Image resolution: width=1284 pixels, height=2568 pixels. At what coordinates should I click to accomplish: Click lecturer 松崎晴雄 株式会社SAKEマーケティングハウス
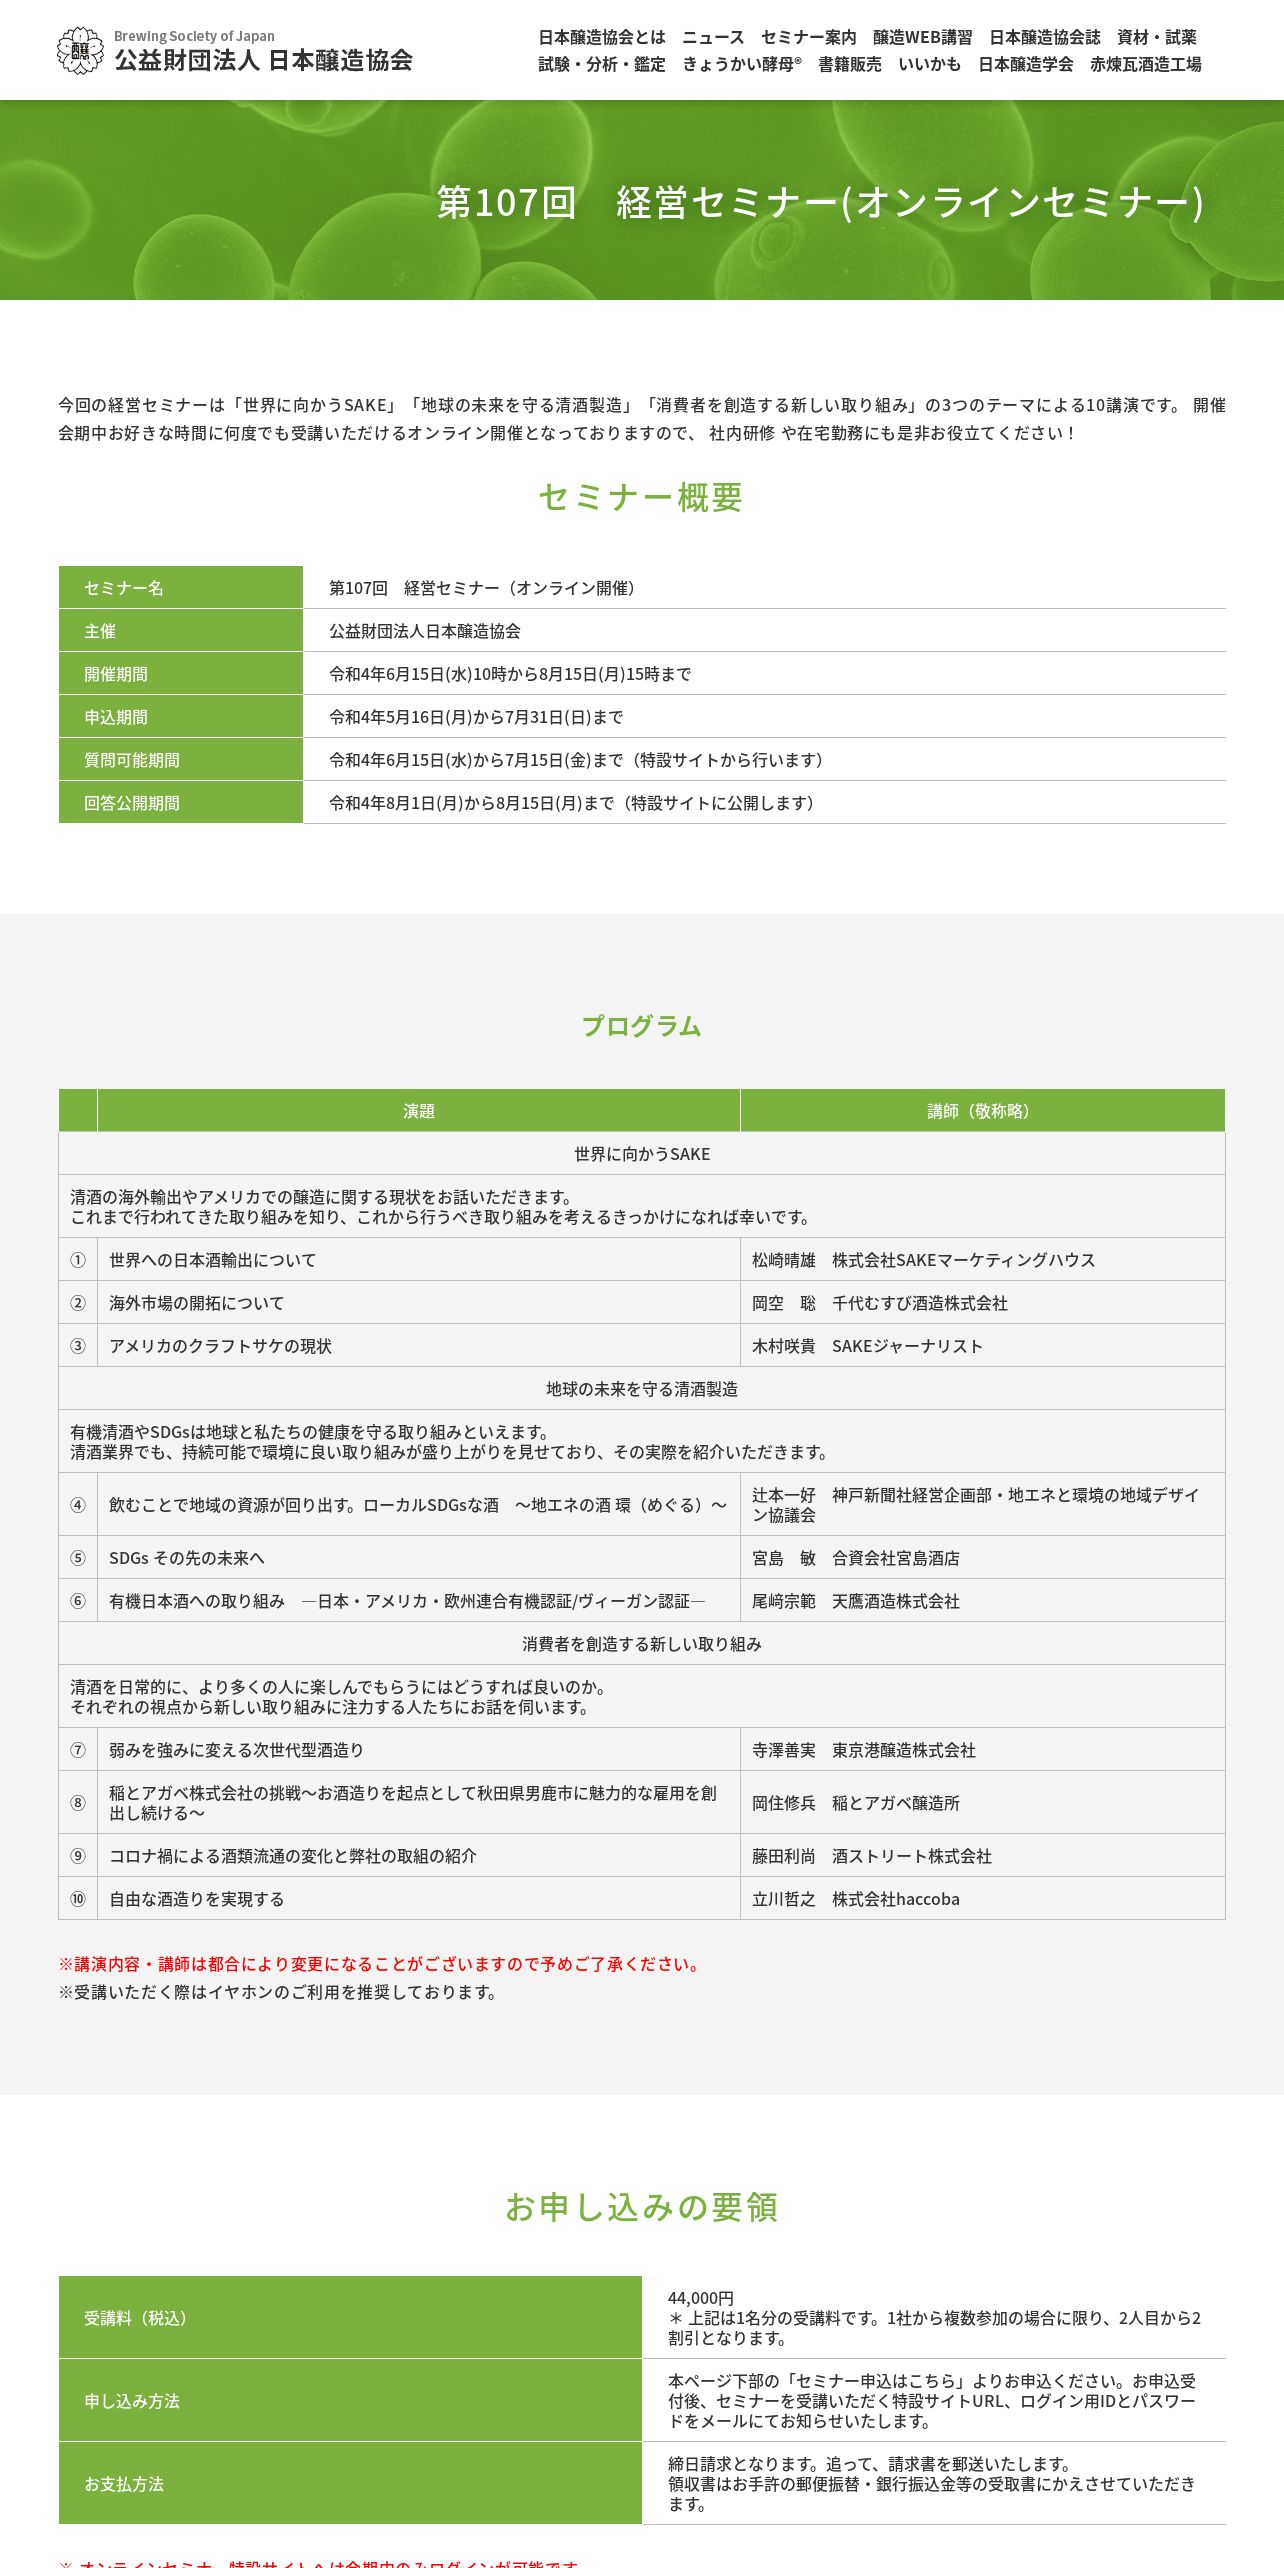(924, 1260)
